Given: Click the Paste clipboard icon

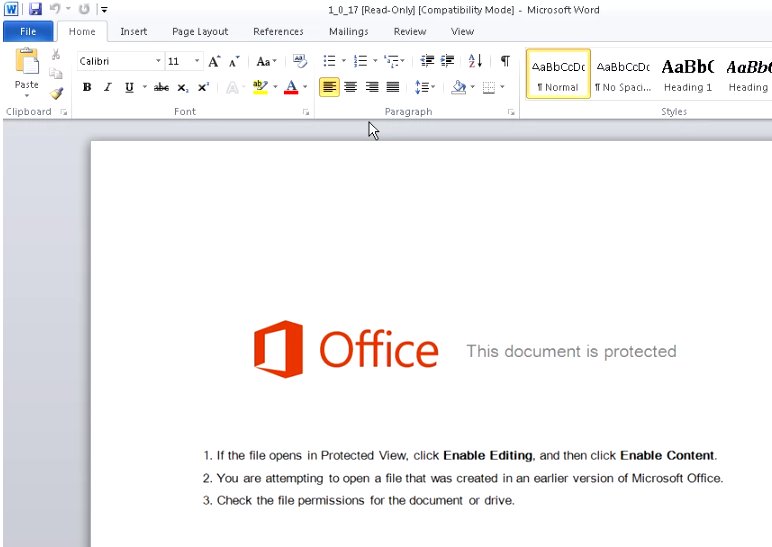Looking at the screenshot, I should point(27,62).
